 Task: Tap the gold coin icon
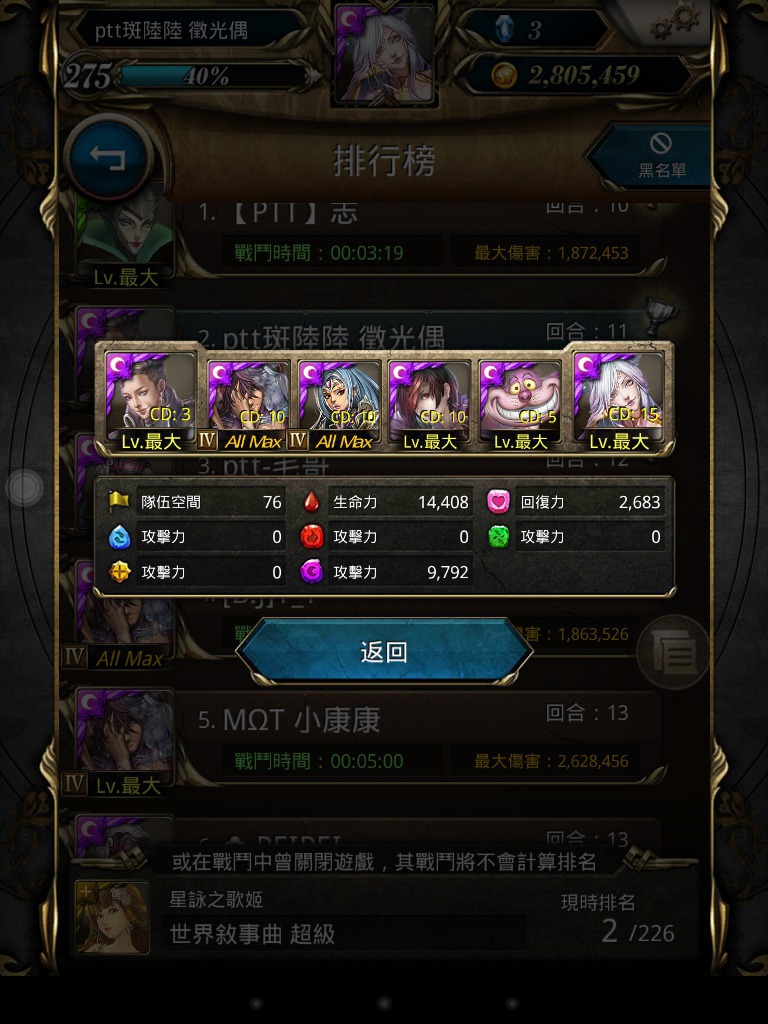tap(504, 76)
